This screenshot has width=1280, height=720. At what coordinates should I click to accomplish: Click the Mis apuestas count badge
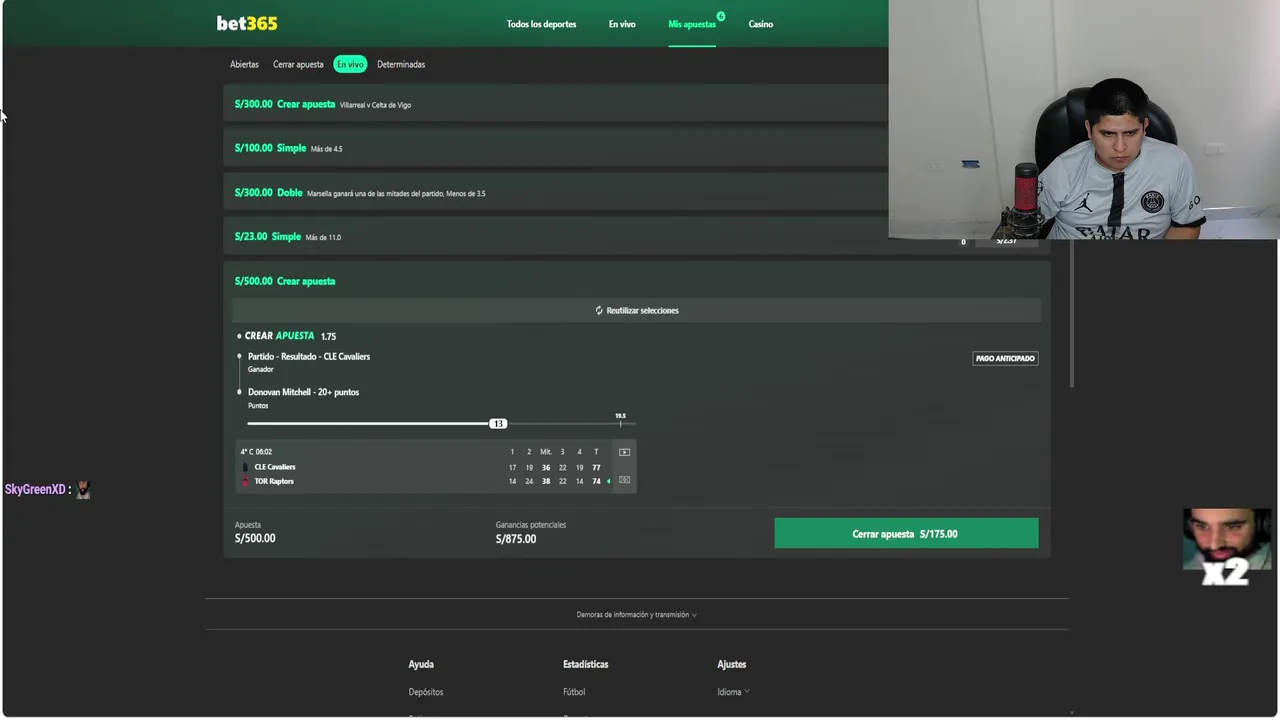pos(720,16)
